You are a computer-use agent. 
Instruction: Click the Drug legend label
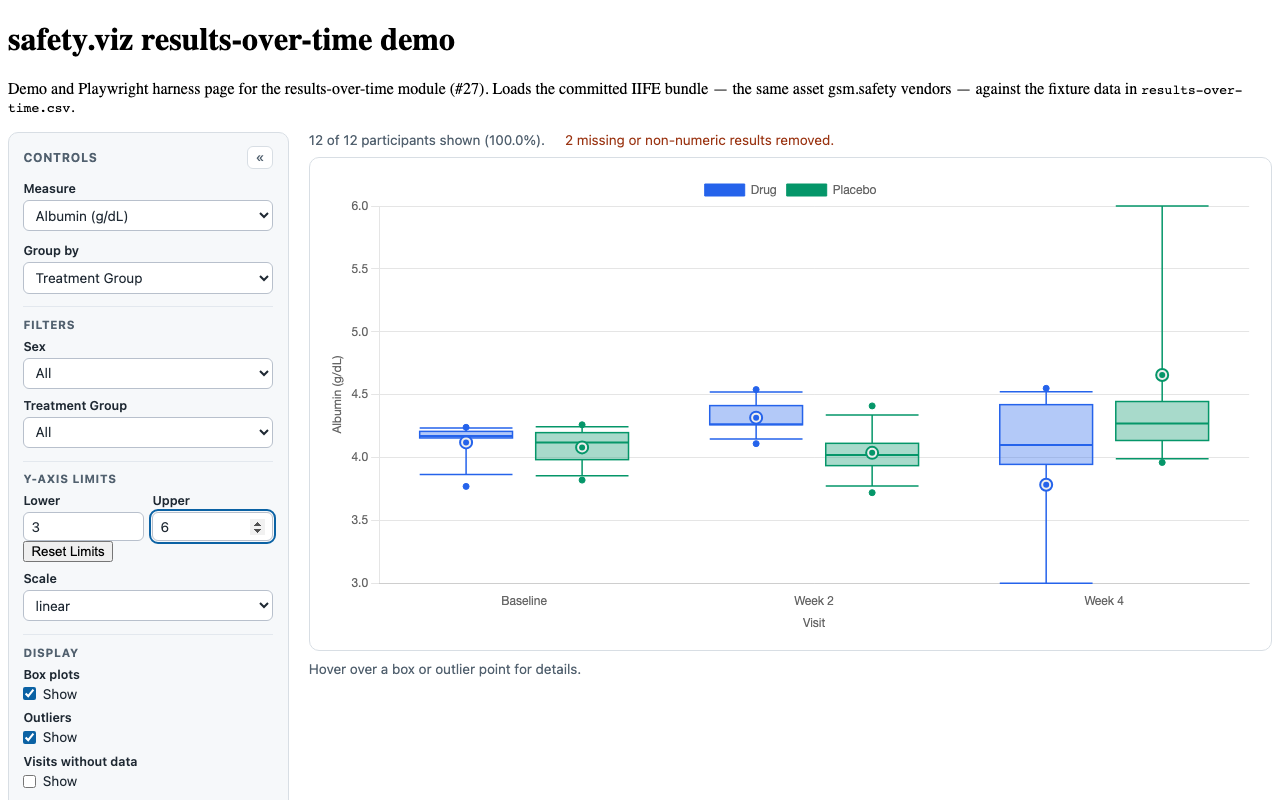click(763, 190)
